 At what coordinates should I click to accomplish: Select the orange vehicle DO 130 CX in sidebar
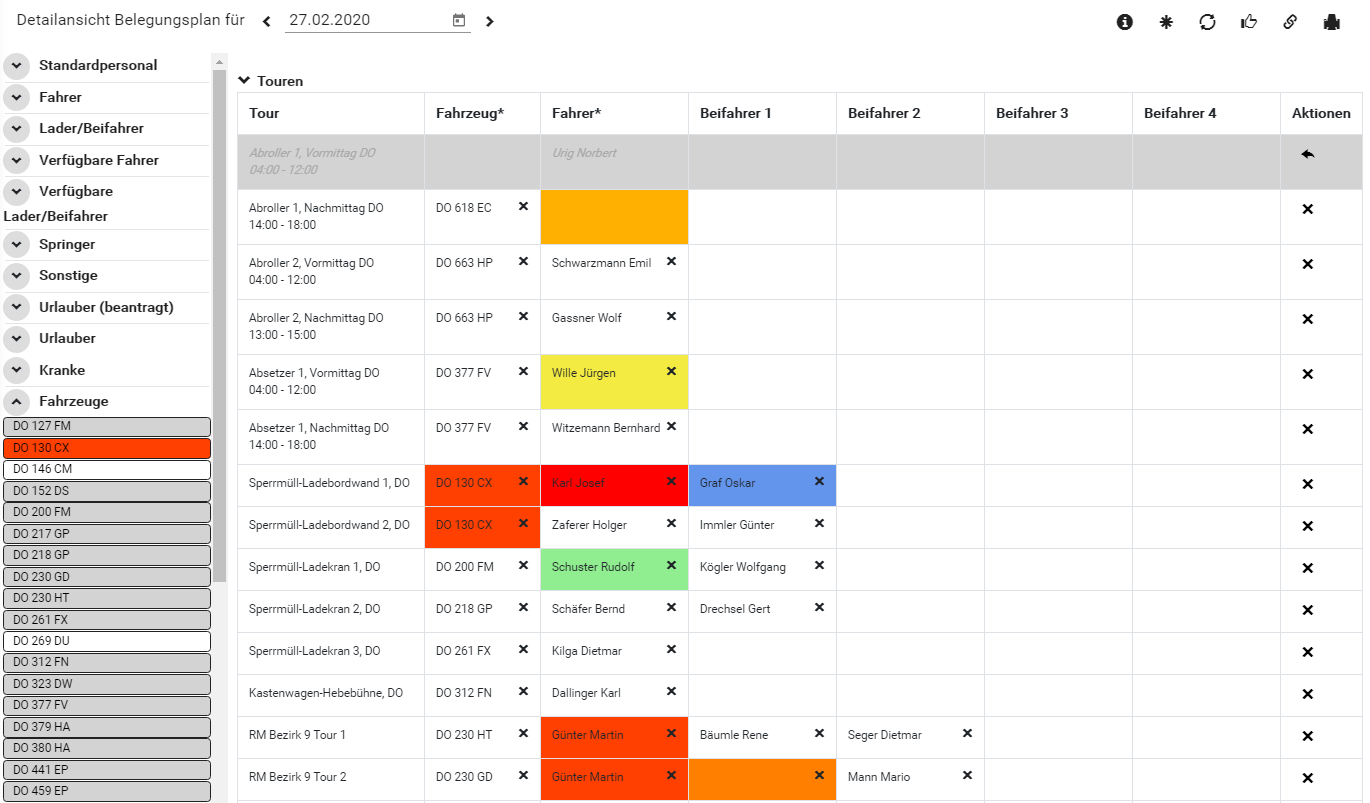pos(107,448)
